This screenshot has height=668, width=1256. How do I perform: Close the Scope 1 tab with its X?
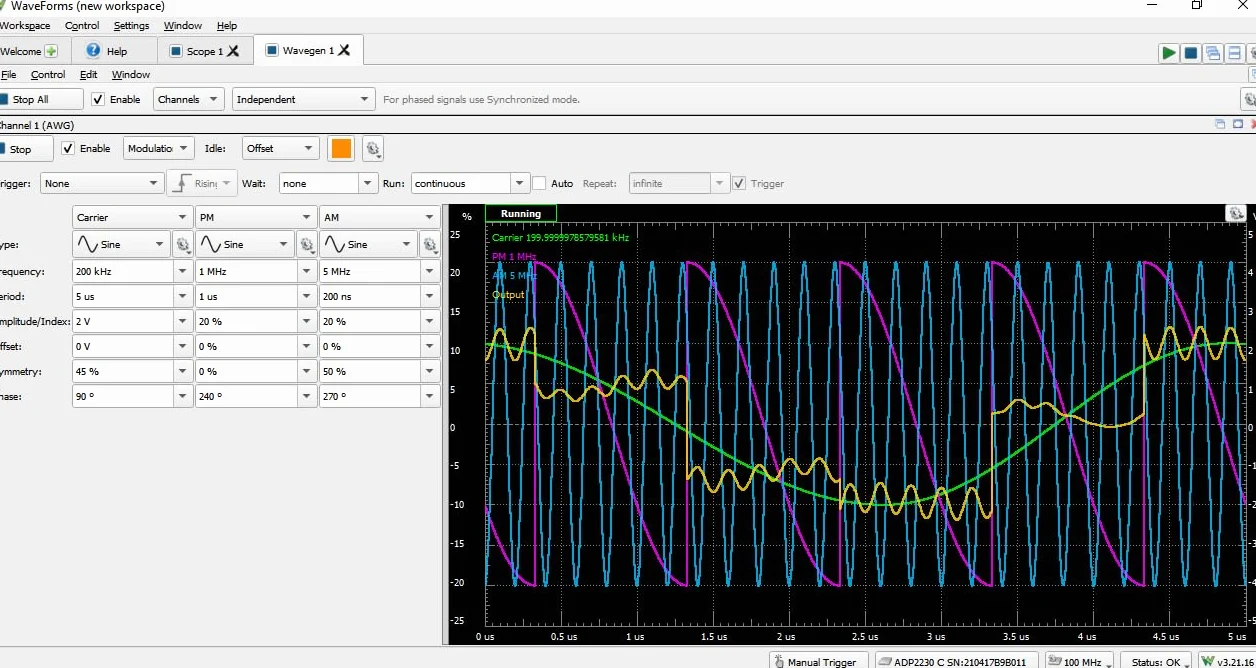pos(233,51)
